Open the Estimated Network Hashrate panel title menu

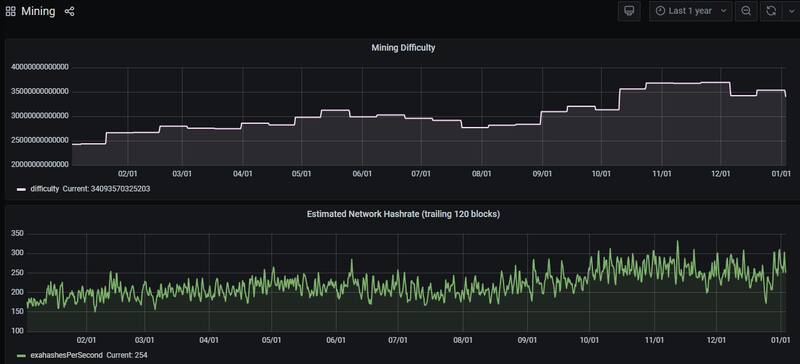pos(403,214)
